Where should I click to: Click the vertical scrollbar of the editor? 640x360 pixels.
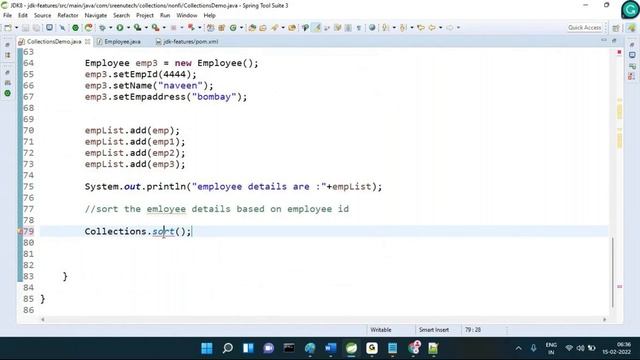(613, 273)
